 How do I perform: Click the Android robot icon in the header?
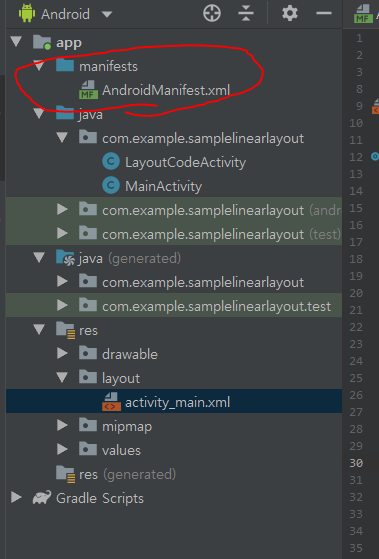coord(27,14)
